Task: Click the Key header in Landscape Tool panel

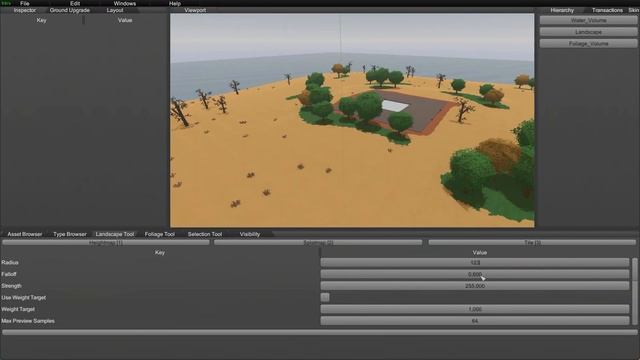Action: coord(160,253)
